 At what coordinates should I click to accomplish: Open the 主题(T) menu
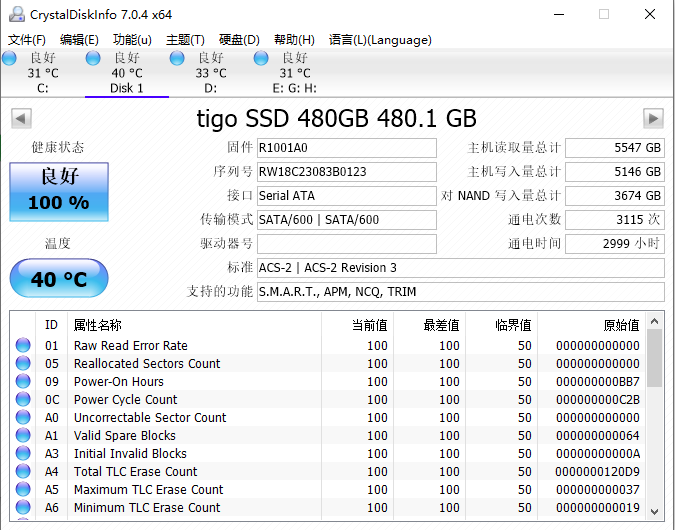185,40
